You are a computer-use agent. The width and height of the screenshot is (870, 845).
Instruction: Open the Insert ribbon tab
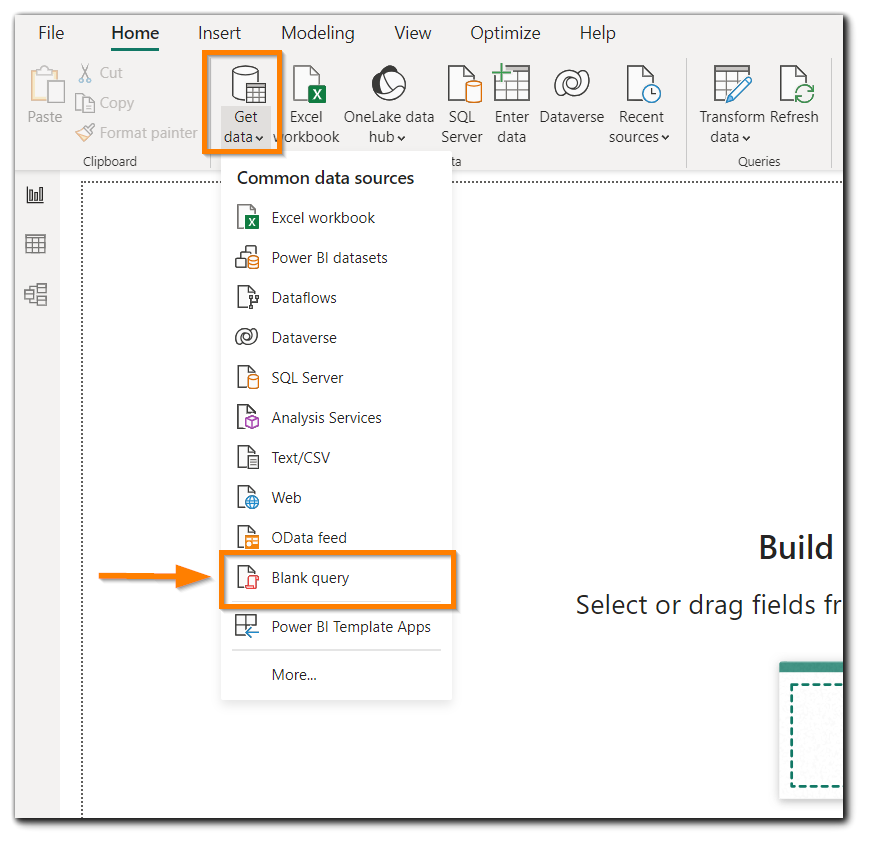click(219, 33)
